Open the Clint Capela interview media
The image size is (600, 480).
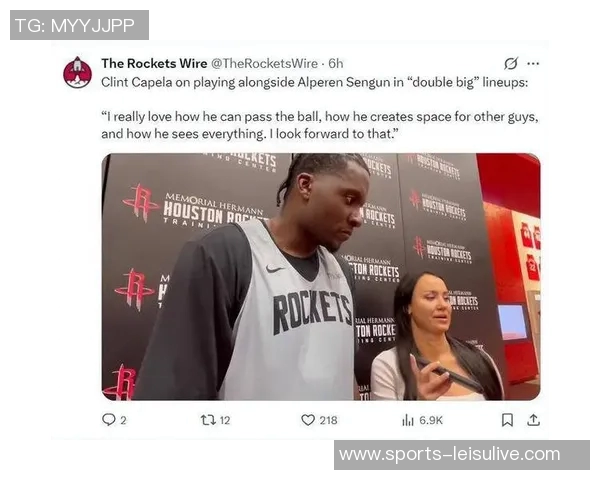(321, 277)
